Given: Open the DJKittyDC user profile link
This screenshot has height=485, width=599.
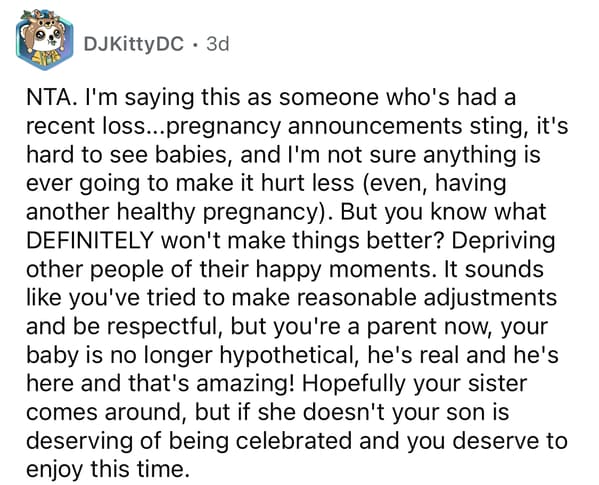Looking at the screenshot, I should (x=134, y=44).
